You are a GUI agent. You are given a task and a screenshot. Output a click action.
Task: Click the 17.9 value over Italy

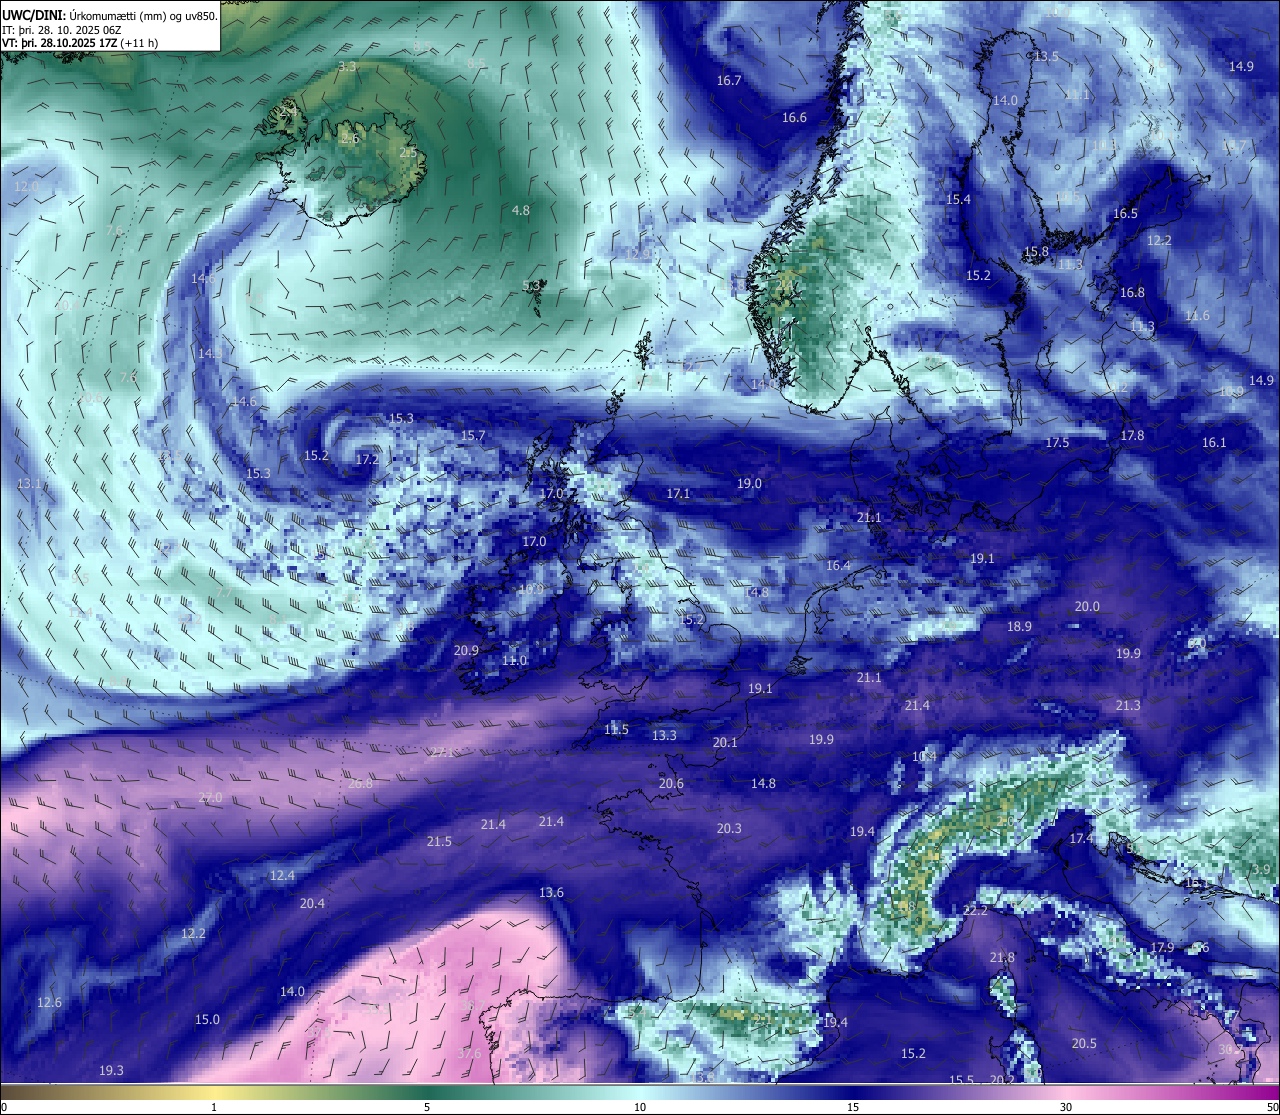pyautogui.click(x=1162, y=948)
